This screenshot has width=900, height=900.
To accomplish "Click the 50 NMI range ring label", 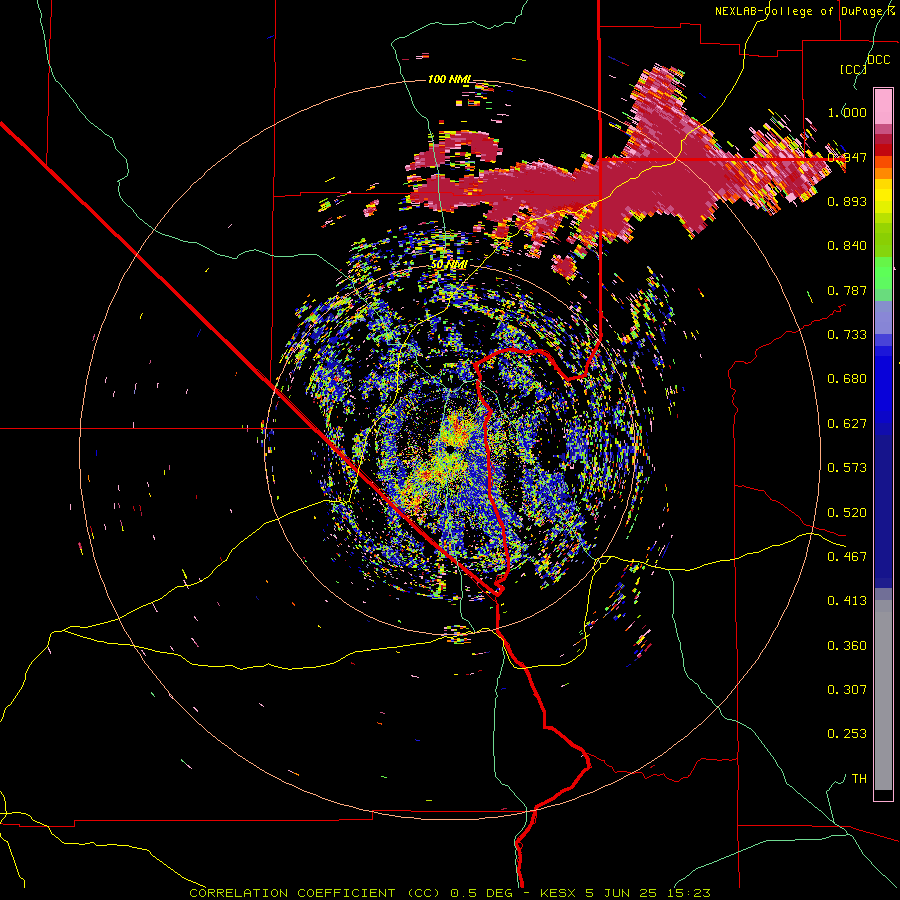I will click(449, 265).
